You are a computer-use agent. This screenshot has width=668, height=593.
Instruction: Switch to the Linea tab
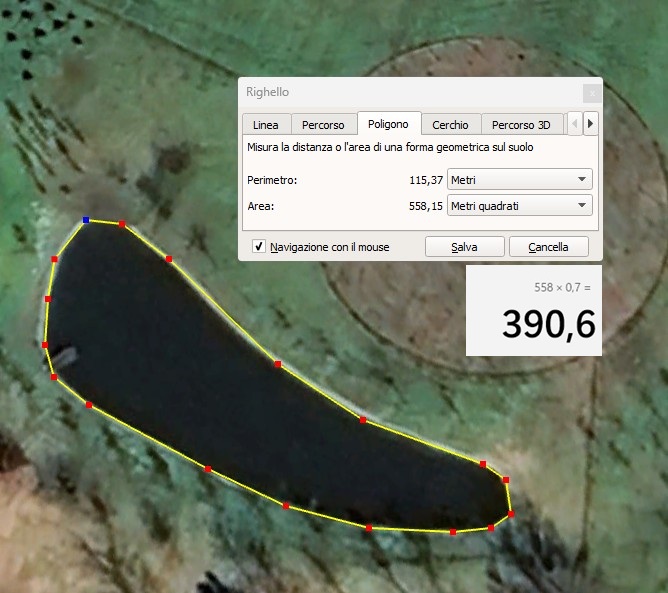266,125
